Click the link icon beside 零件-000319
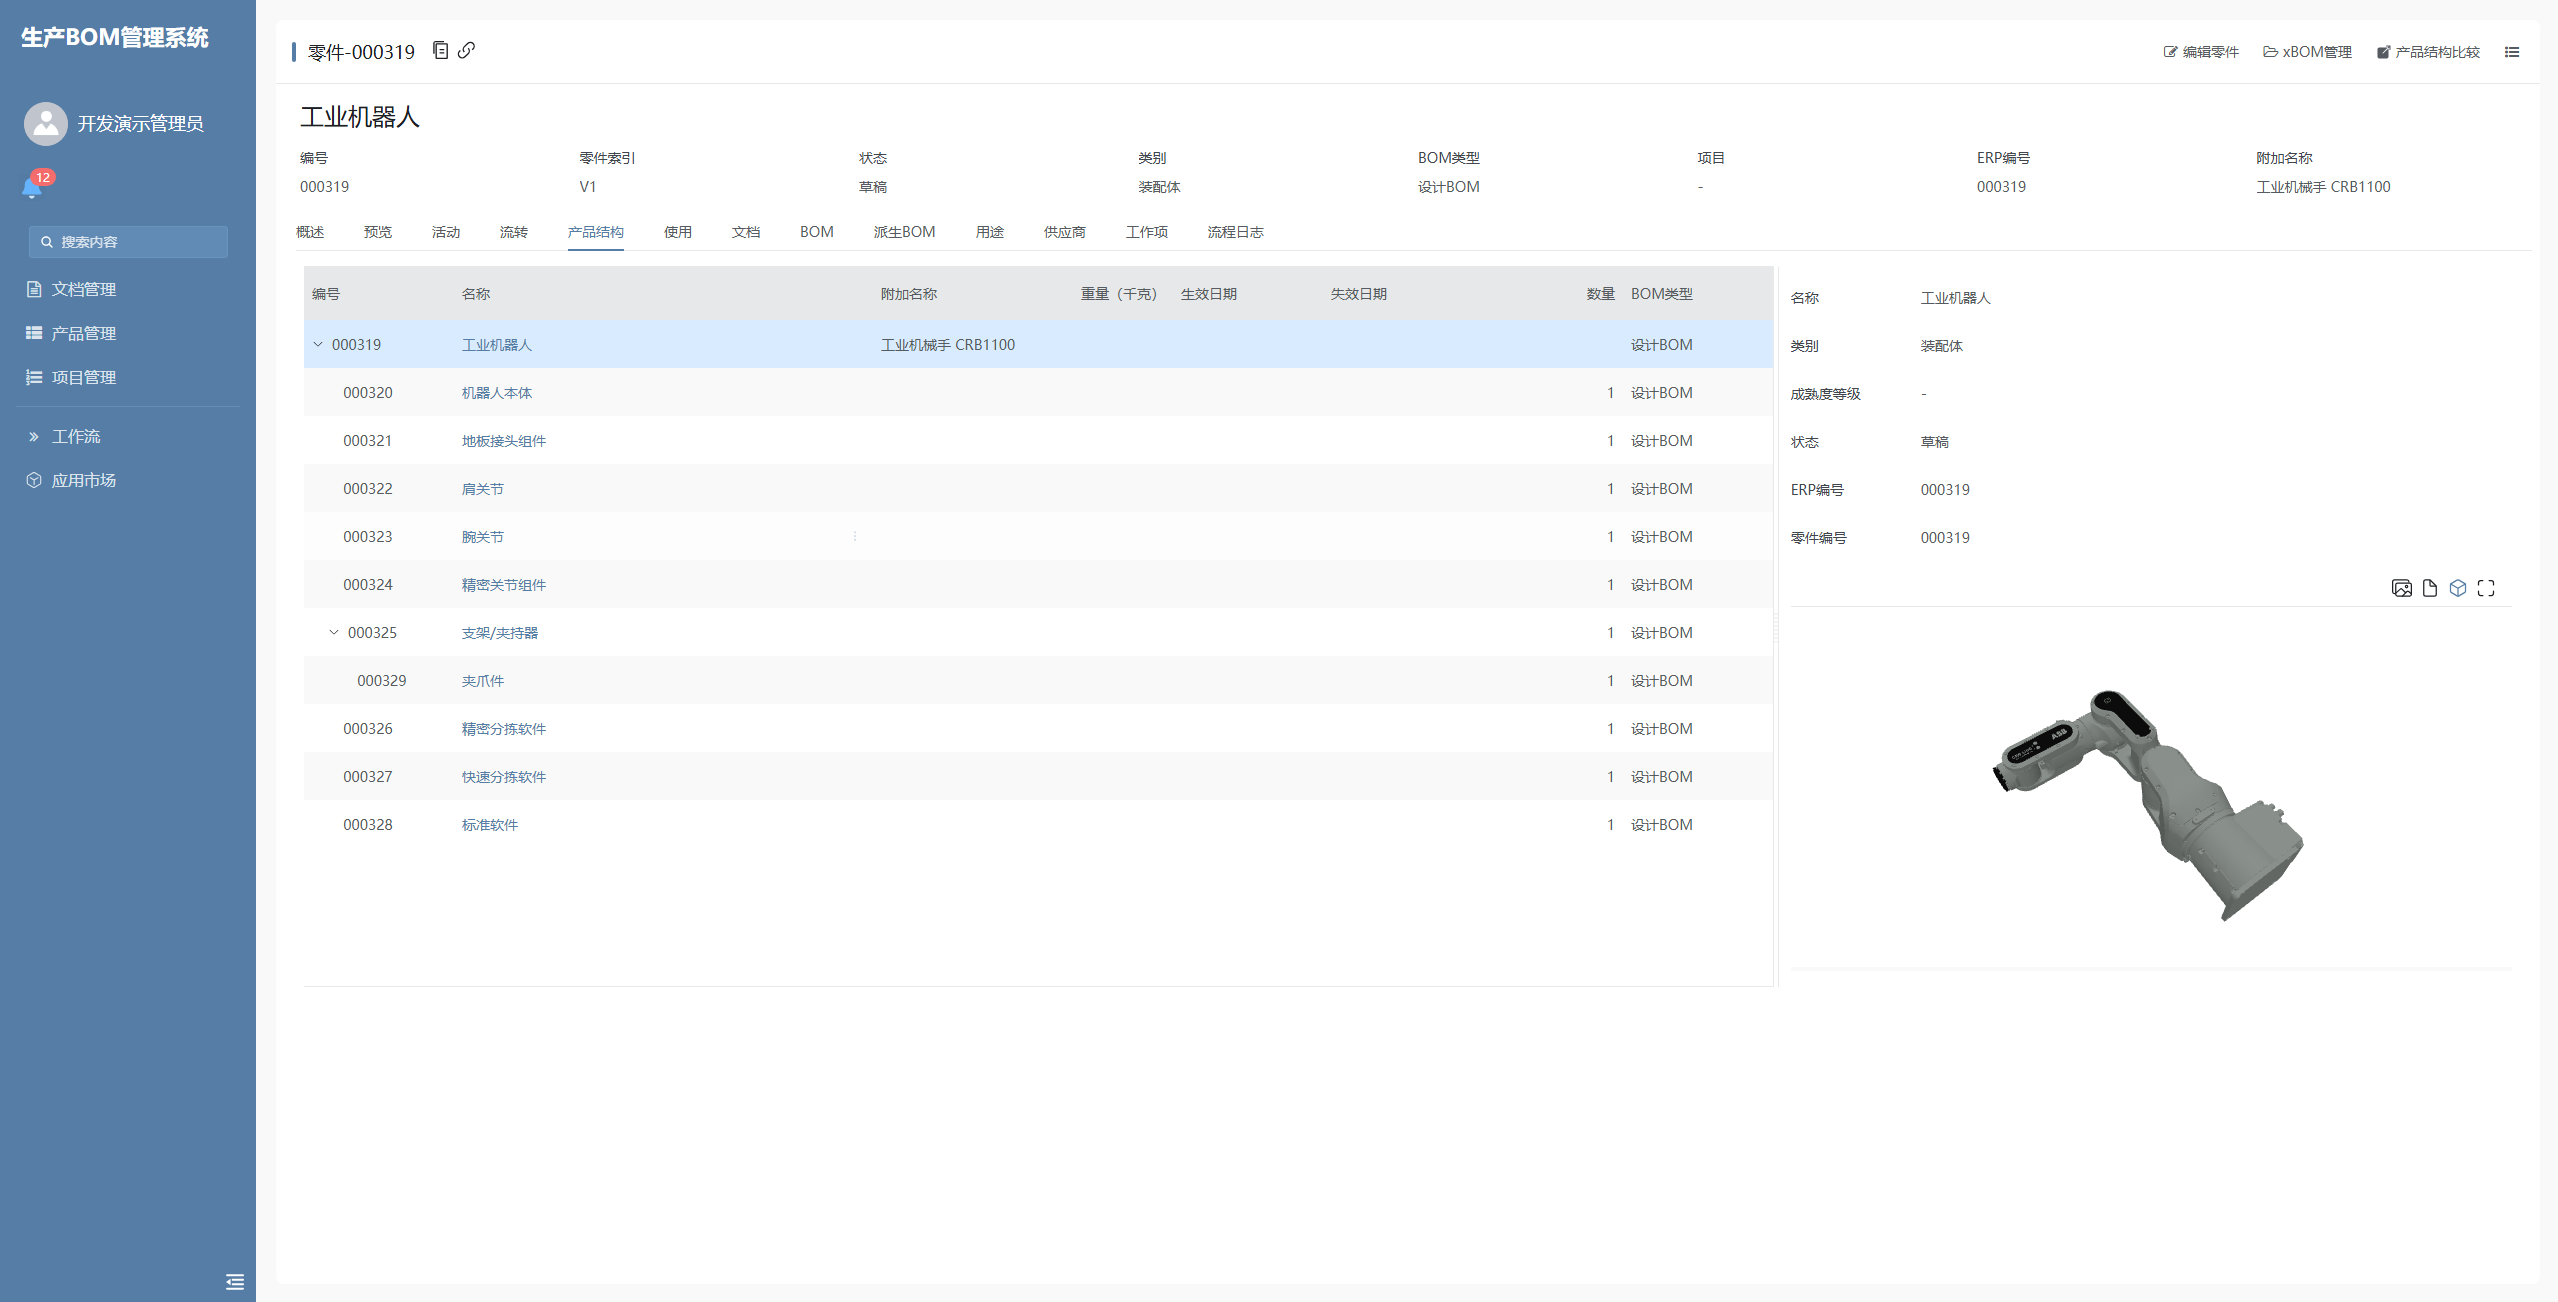Image resolution: width=2558 pixels, height=1302 pixels. 466,50
